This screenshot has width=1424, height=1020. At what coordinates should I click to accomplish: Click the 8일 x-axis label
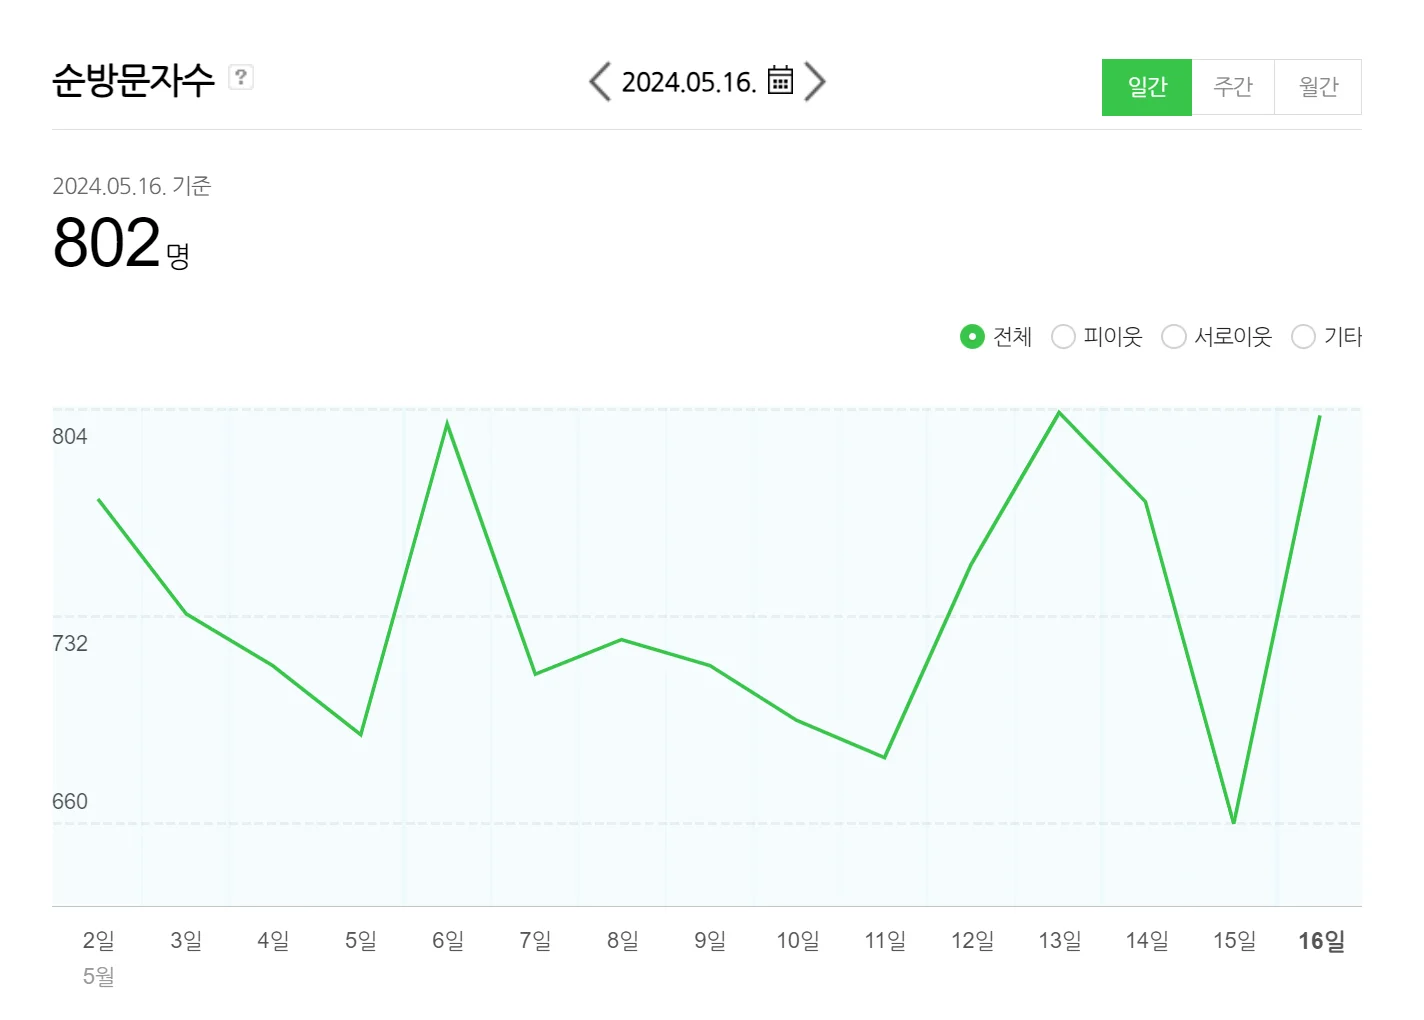pos(623,941)
